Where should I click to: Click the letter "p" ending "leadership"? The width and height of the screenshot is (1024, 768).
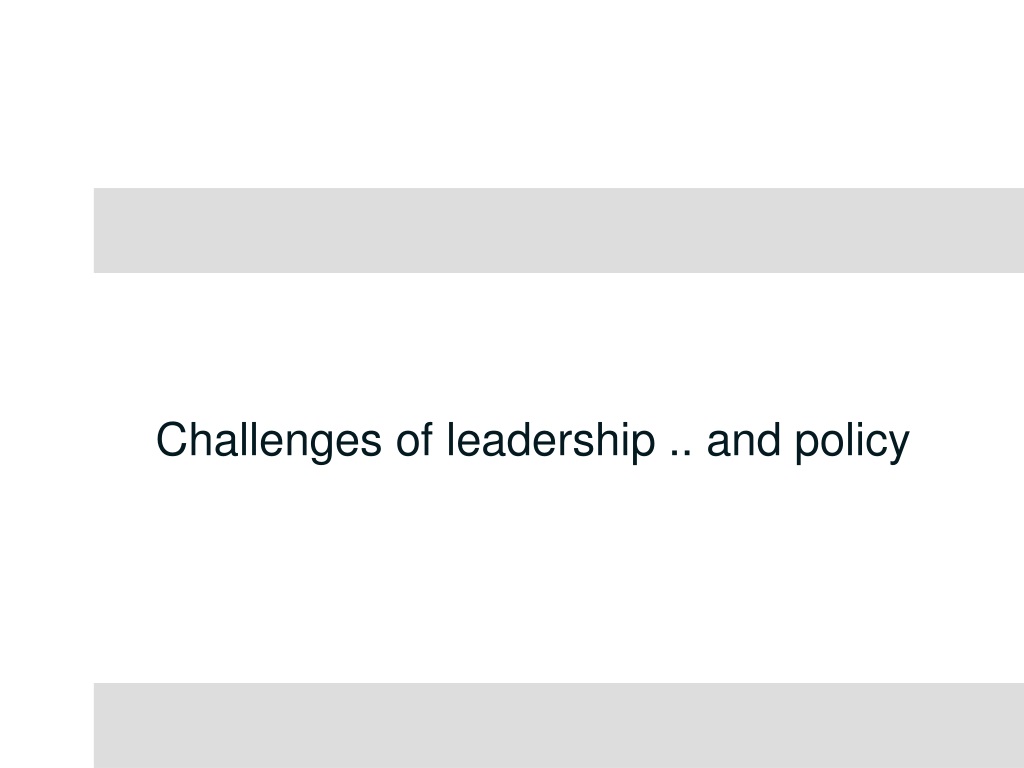pyautogui.click(x=643, y=446)
